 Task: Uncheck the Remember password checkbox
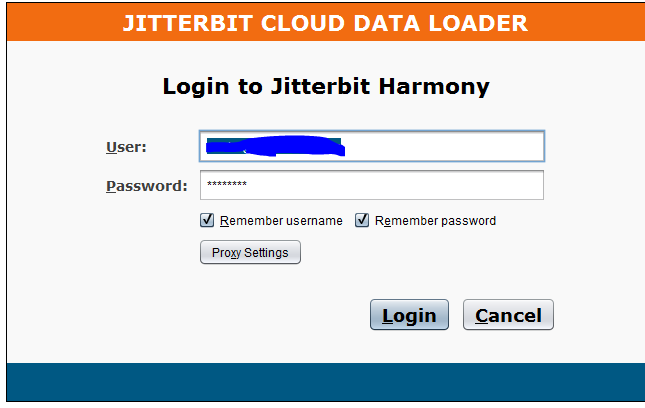pos(362,221)
